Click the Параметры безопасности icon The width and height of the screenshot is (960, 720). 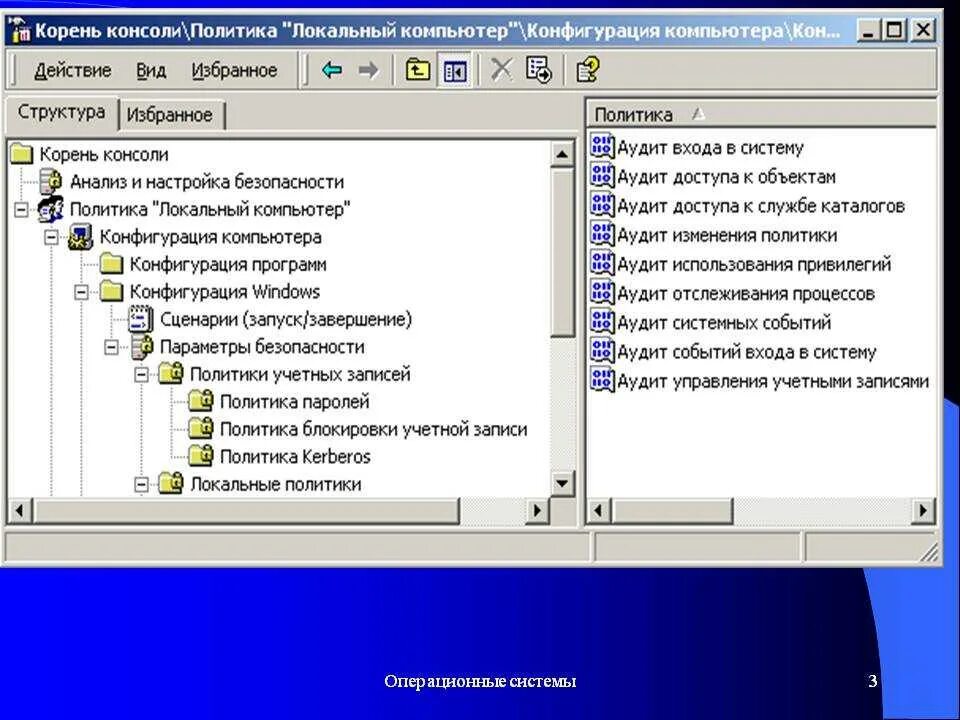coord(142,347)
